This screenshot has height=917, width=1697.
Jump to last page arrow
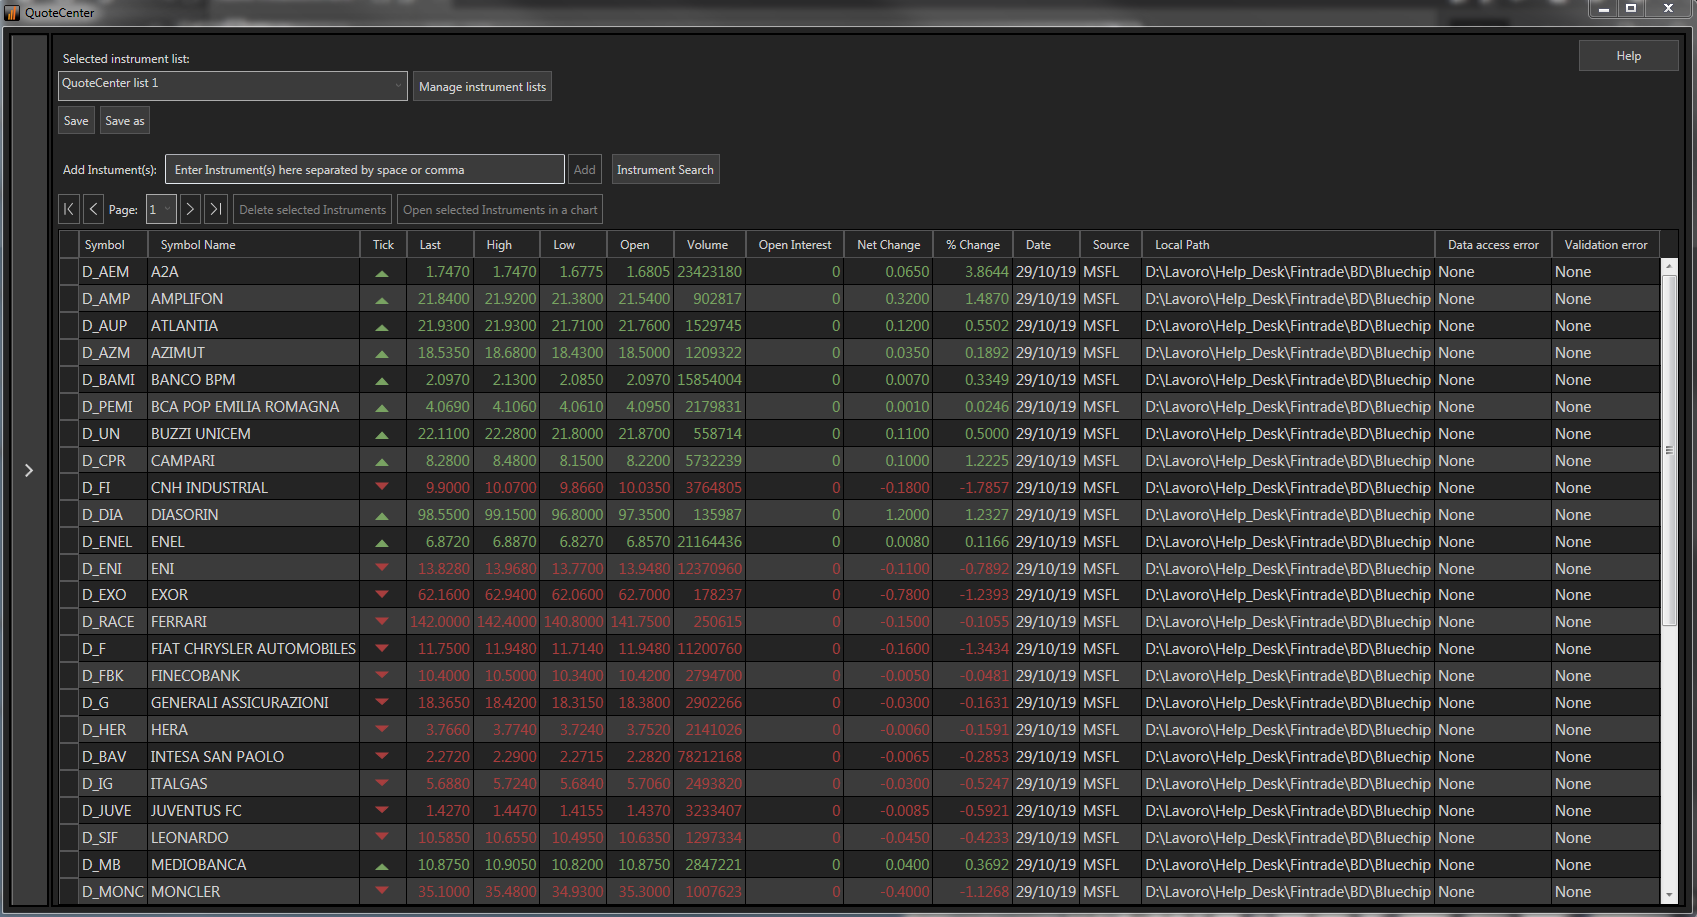(x=215, y=209)
